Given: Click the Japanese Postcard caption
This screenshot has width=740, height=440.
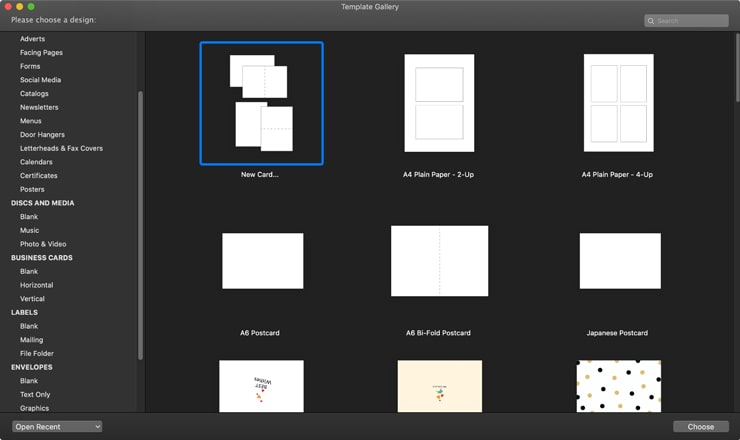Looking at the screenshot, I should click(x=617, y=333).
